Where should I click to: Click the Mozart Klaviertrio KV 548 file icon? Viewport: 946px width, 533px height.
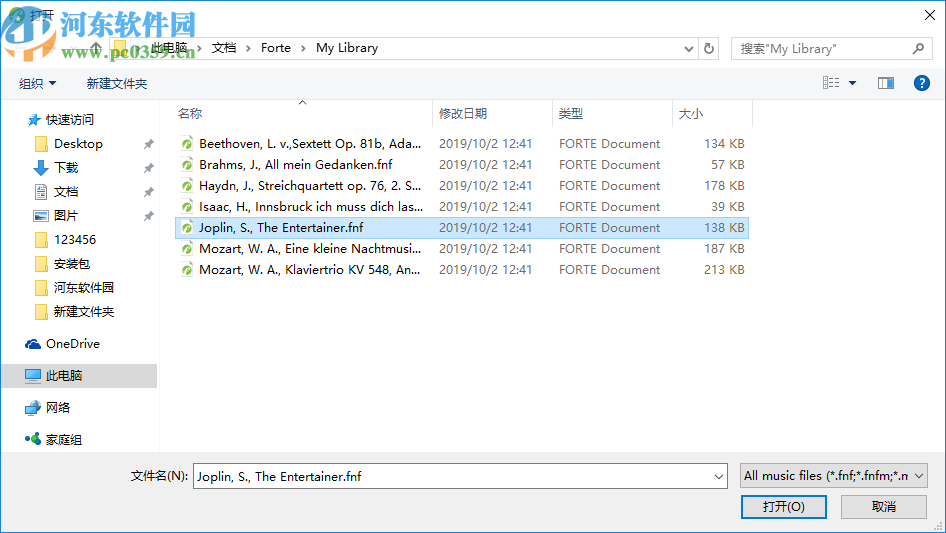tap(187, 270)
